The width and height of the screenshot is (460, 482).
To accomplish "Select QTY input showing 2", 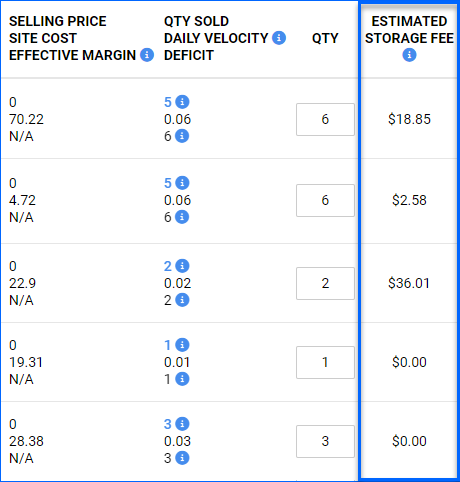I will point(325,283).
